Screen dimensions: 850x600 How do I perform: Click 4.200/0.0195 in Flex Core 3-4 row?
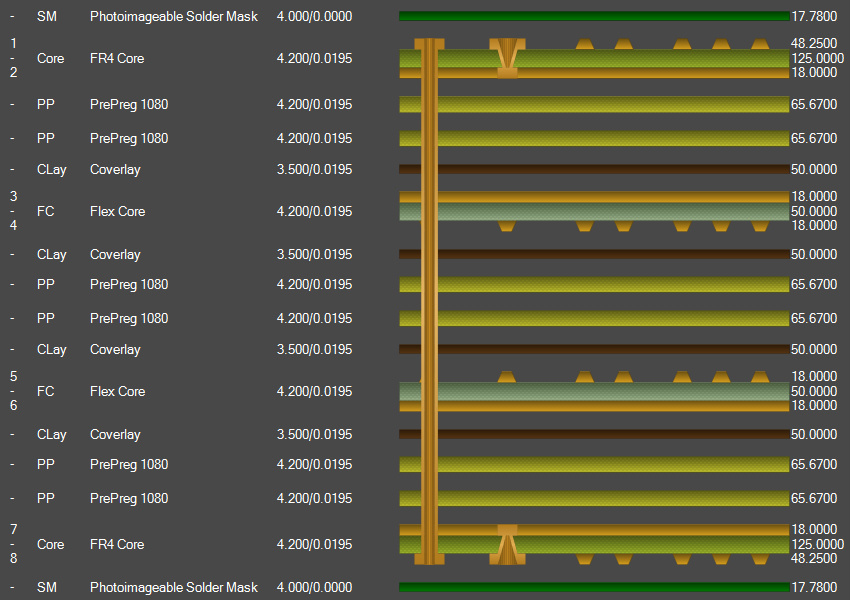coord(314,211)
